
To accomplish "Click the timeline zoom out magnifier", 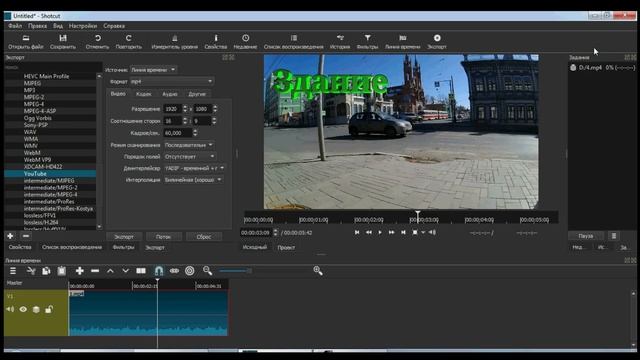I will tap(207, 271).
